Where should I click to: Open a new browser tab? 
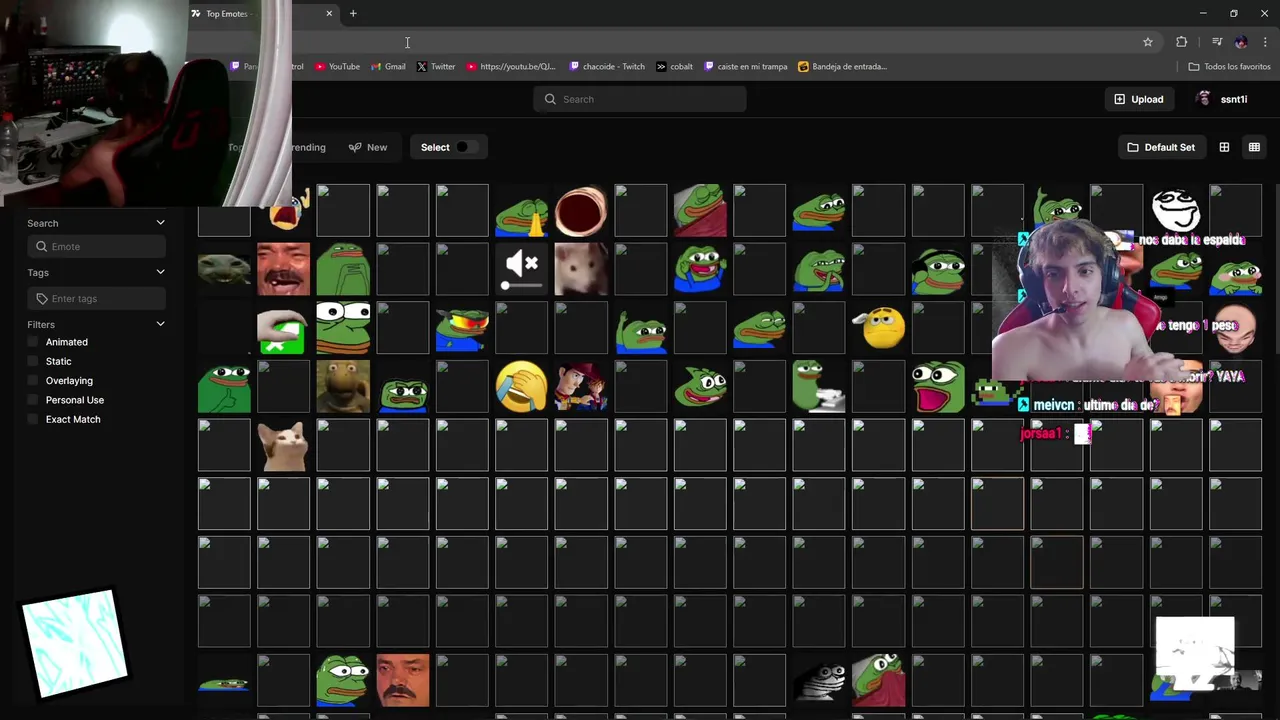click(x=353, y=13)
